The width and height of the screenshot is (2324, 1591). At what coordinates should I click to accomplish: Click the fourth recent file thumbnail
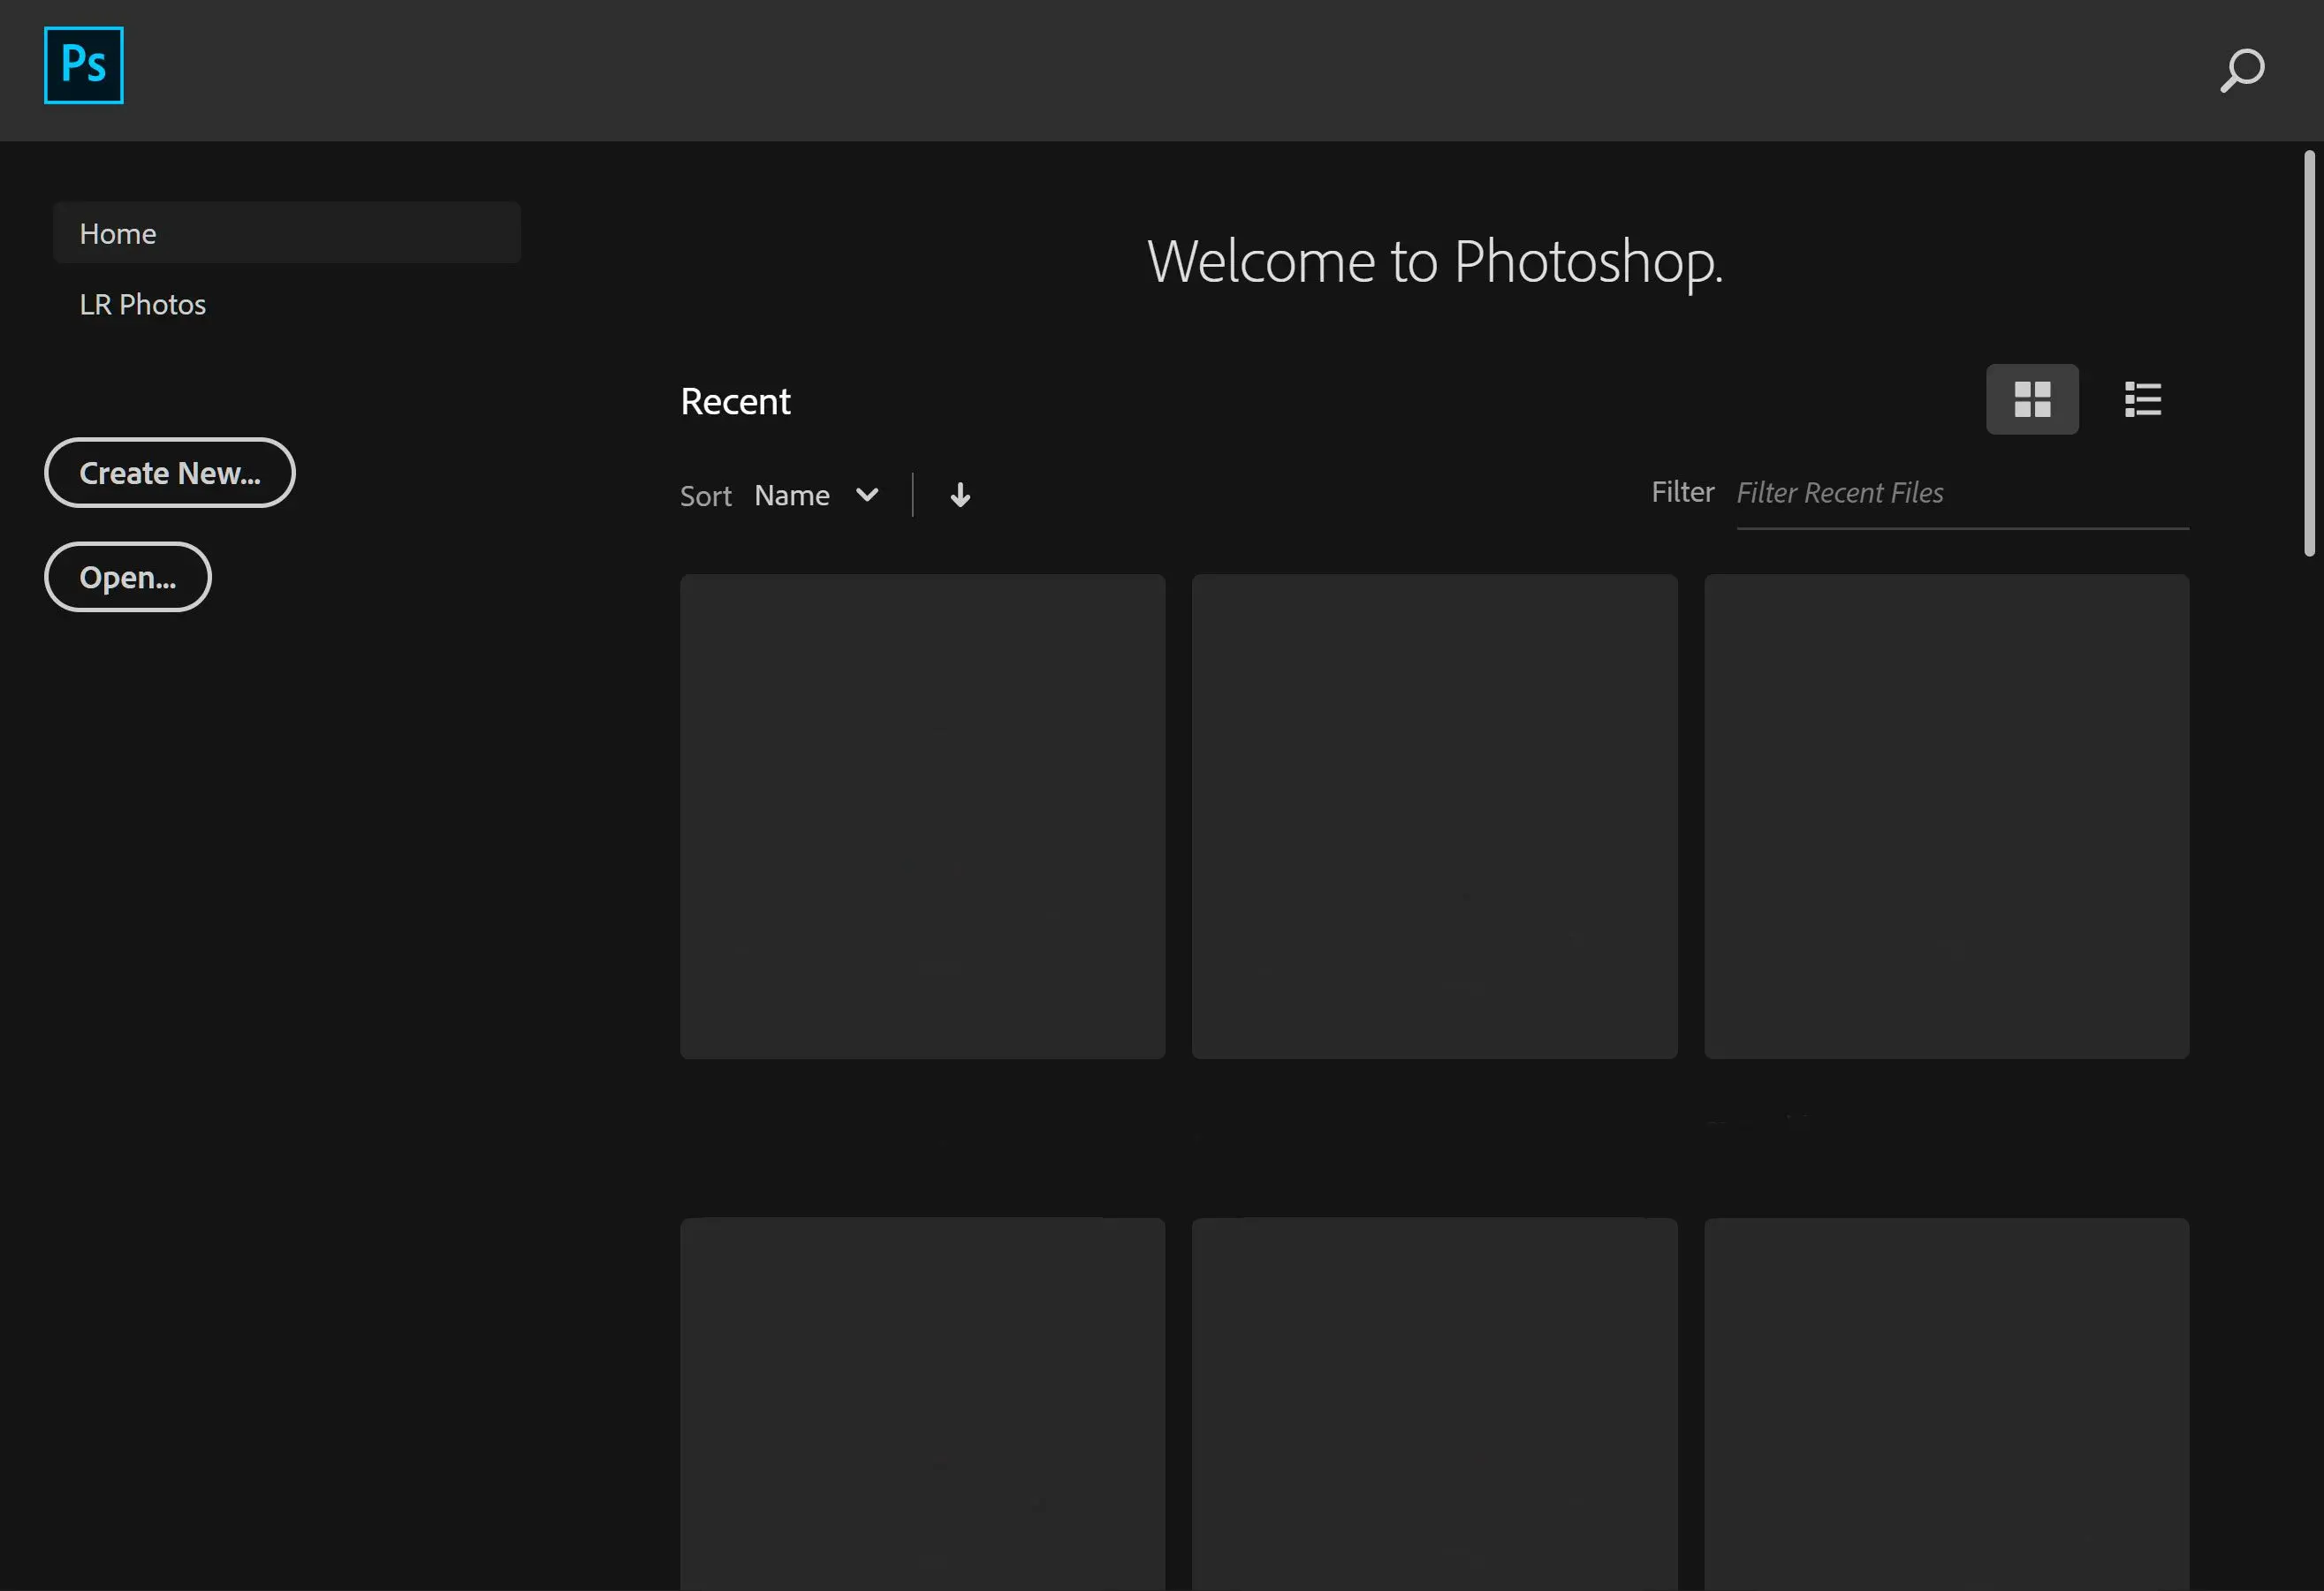(x=923, y=1402)
